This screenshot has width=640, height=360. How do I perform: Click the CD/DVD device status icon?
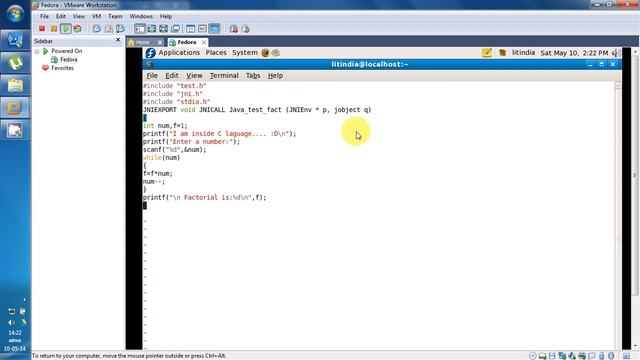click(532, 356)
